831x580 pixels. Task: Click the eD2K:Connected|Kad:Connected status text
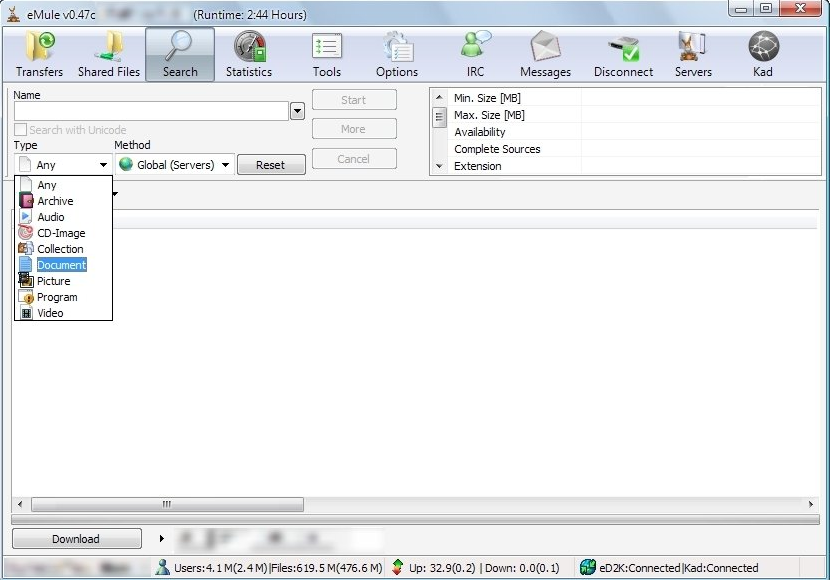(x=679, y=568)
